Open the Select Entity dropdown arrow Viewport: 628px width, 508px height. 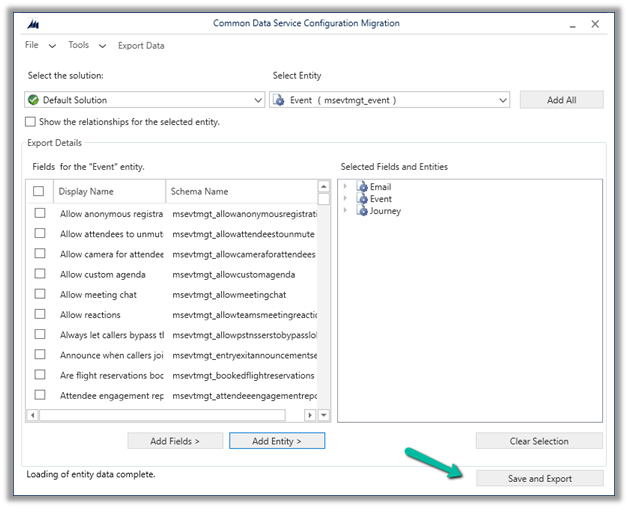coord(502,100)
